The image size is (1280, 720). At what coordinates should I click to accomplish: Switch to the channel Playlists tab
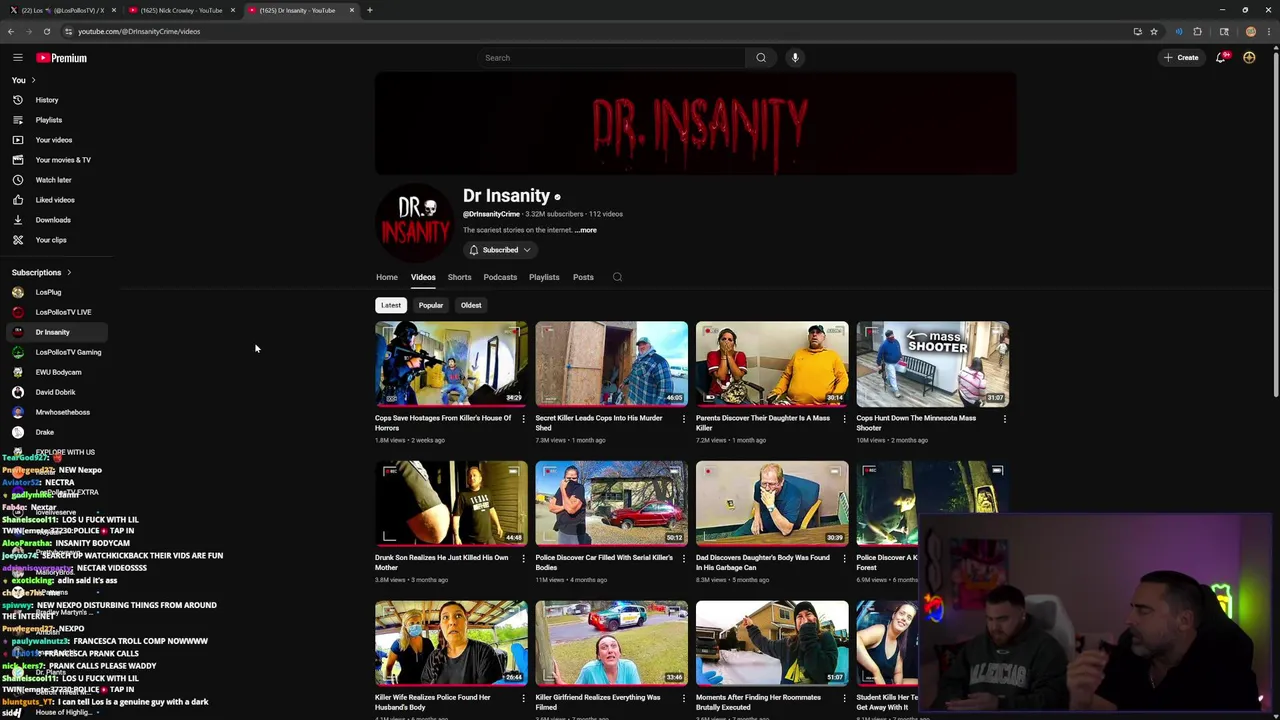(544, 277)
